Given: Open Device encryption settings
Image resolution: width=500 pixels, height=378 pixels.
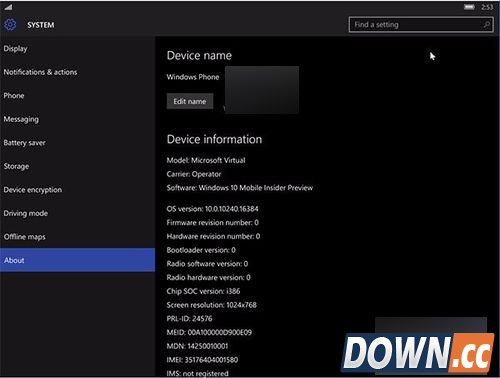Looking at the screenshot, I should coord(77,190).
